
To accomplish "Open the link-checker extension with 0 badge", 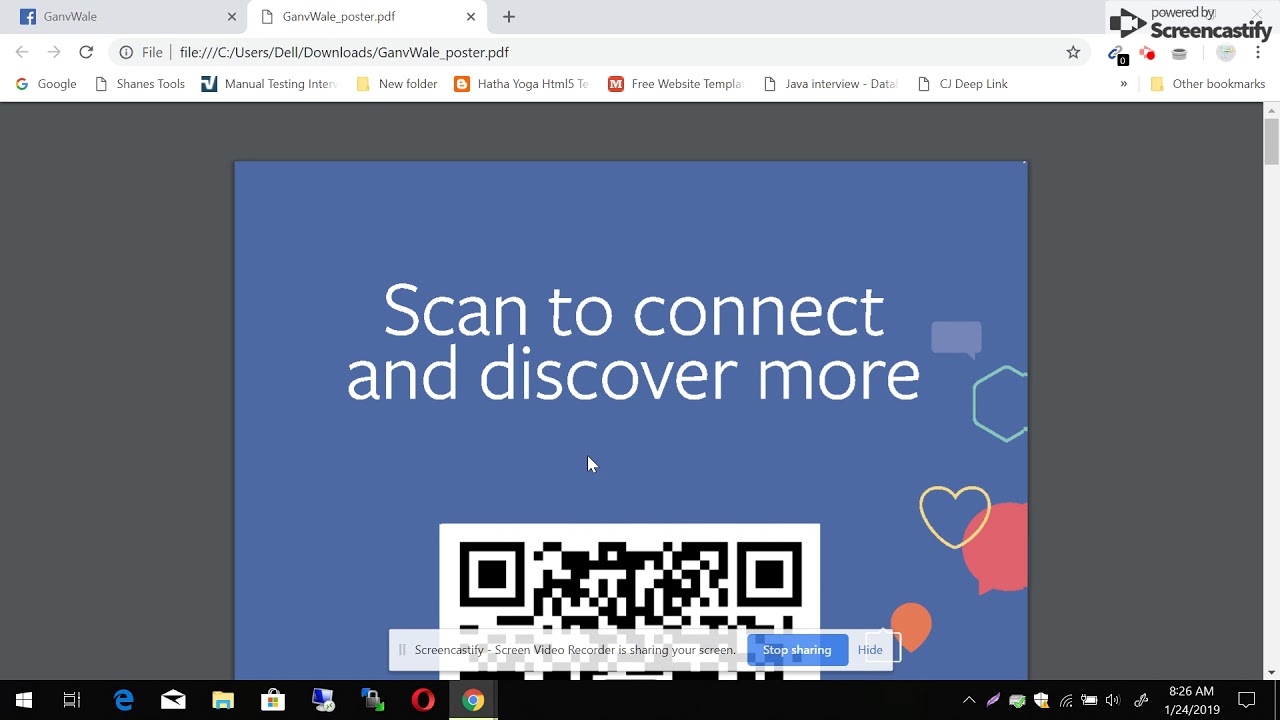I will coord(1118,54).
